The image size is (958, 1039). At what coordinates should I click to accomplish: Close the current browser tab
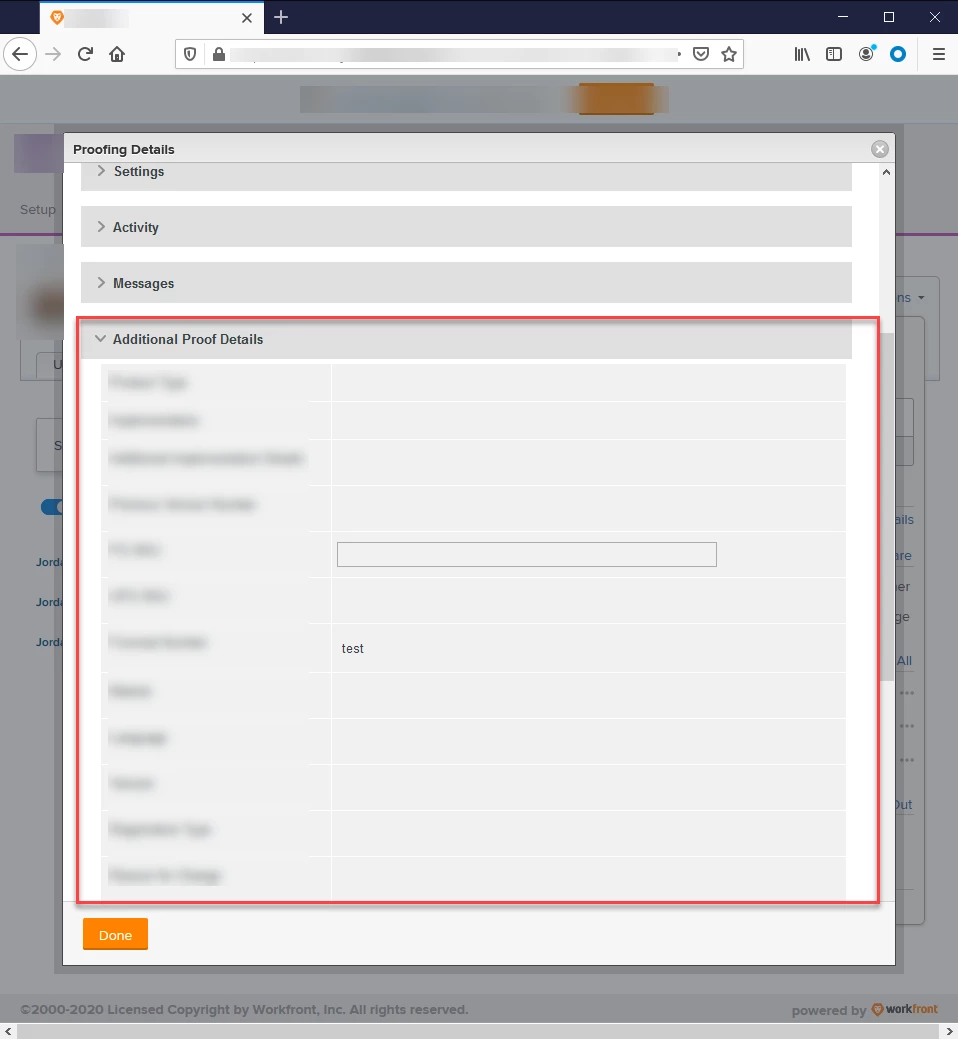[x=246, y=18]
